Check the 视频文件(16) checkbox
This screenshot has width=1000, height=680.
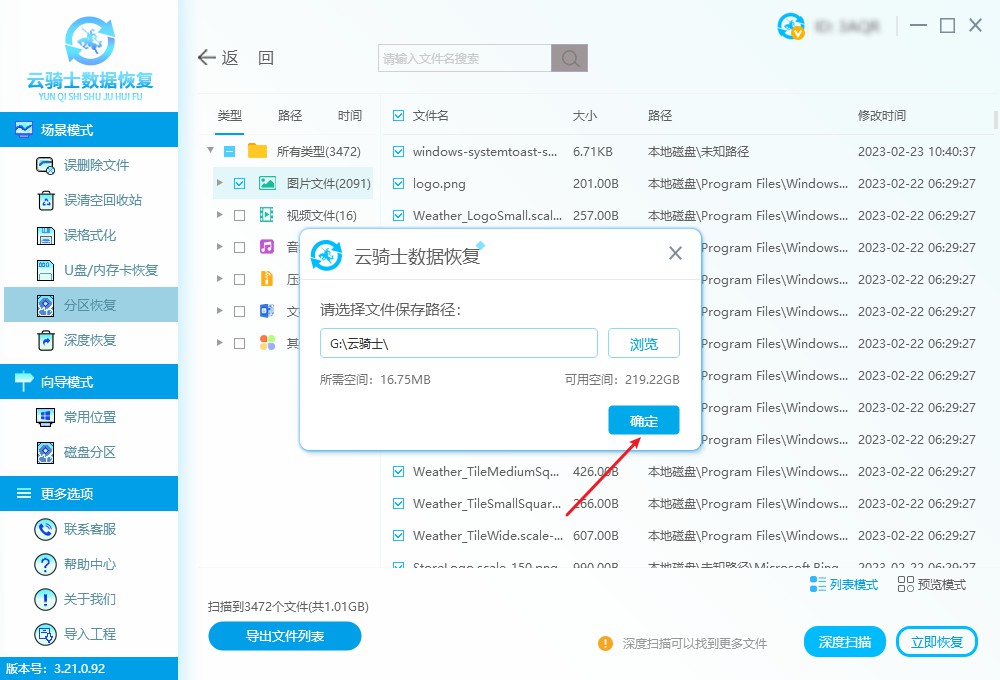pyautogui.click(x=238, y=214)
